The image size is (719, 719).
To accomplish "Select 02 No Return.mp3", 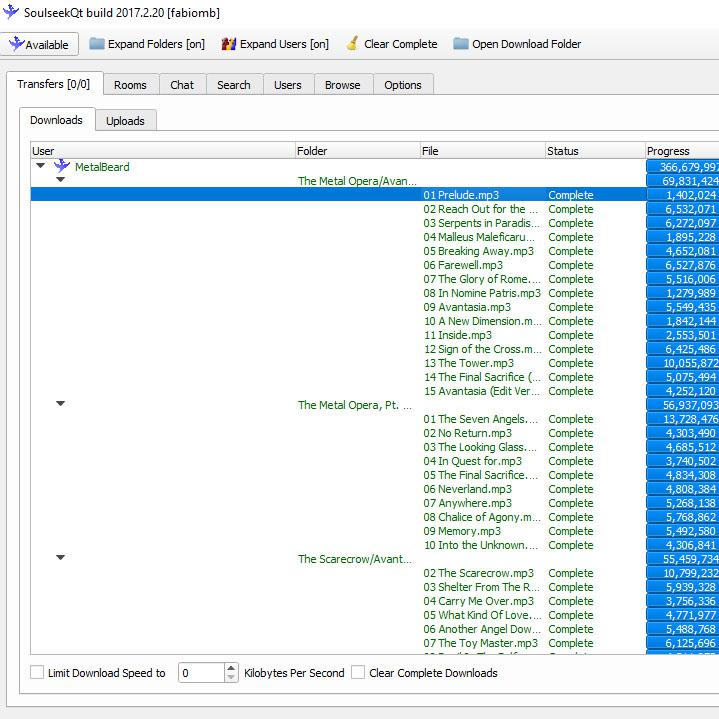I will click(x=468, y=433).
